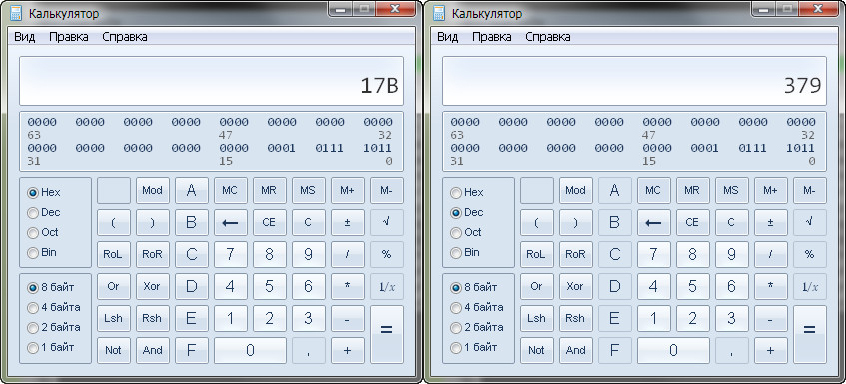
Task: Click digit 0 in right calculator
Action: [673, 351]
